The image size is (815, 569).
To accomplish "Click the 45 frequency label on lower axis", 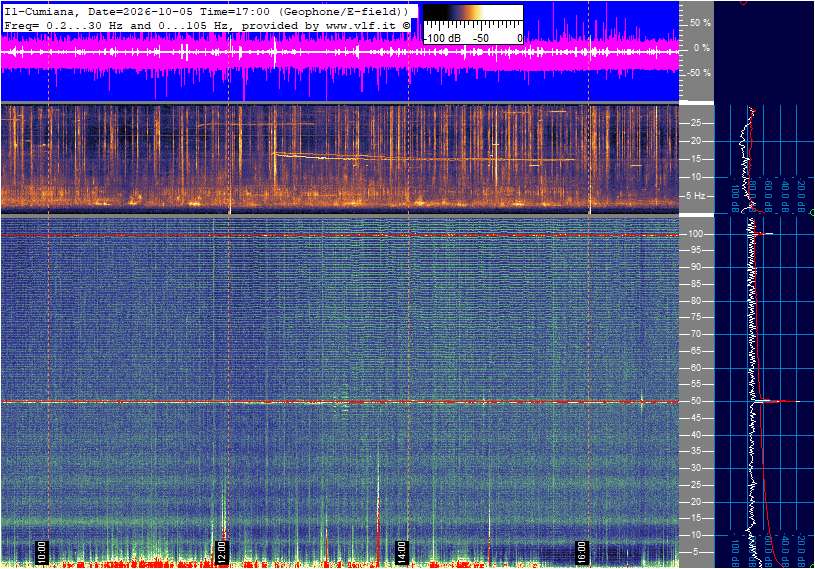I will tap(695, 418).
